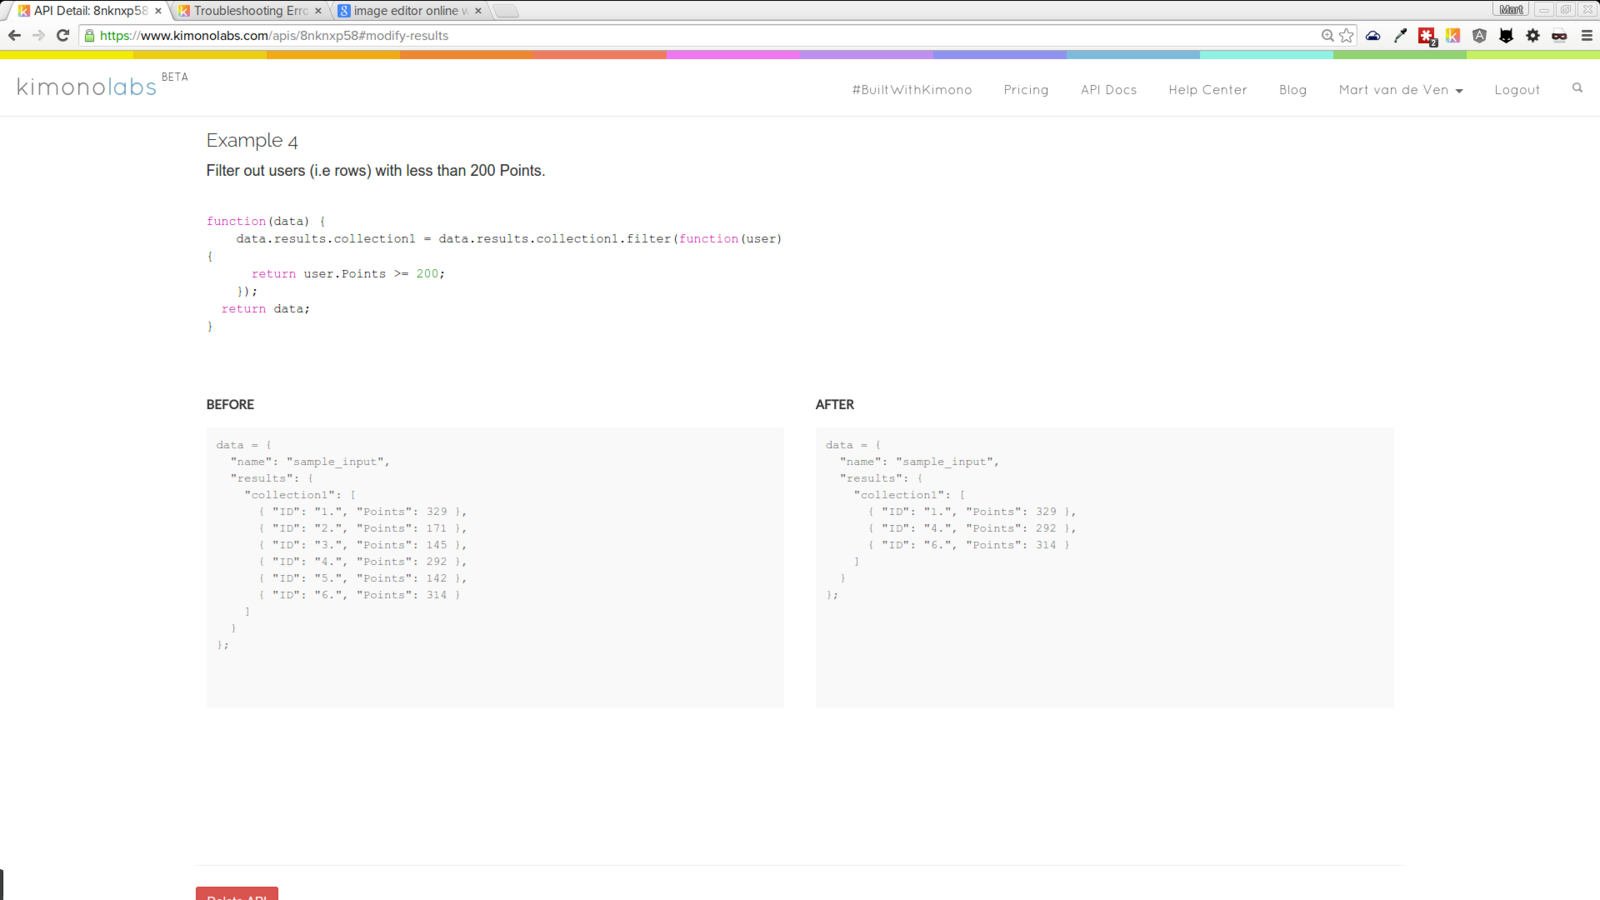Screen dimensions: 1600x900
Task: Switch to the image editor online tab
Action: click(x=410, y=11)
